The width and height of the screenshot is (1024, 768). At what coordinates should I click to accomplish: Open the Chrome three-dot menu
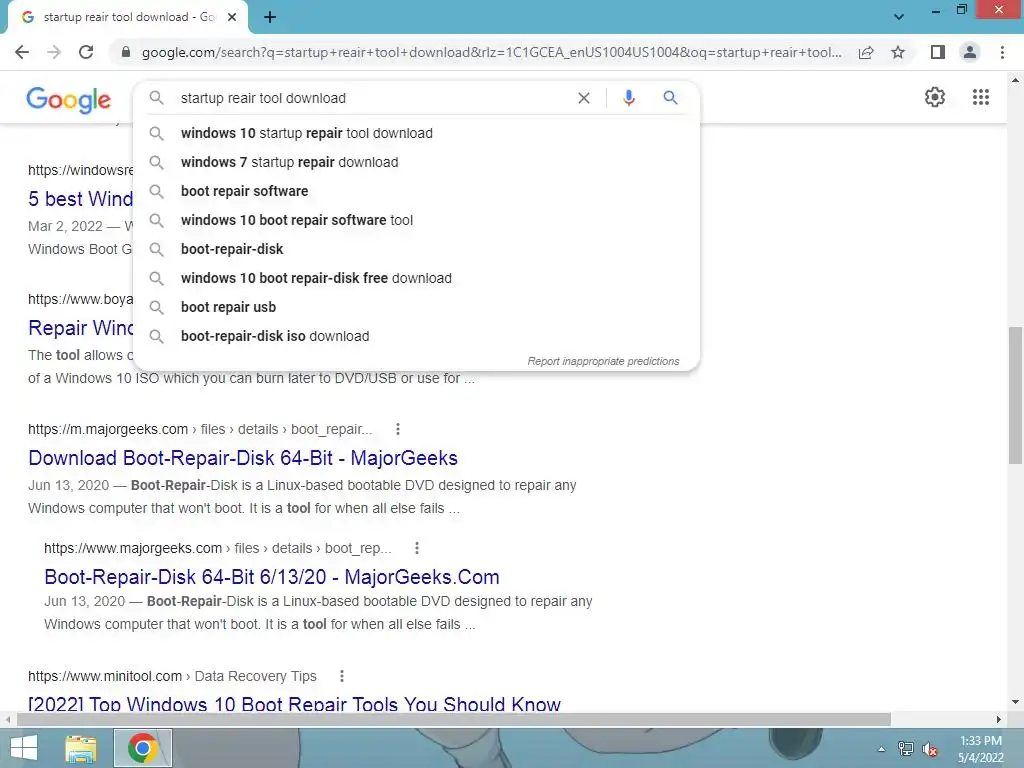pyautogui.click(x=1002, y=52)
